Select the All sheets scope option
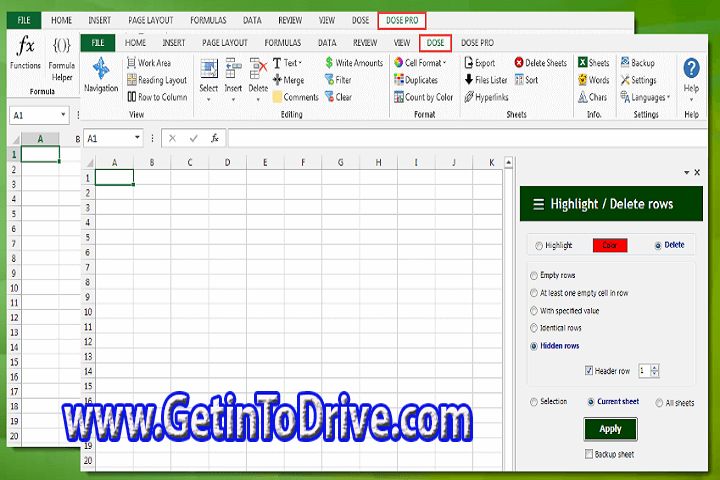The image size is (720, 480). [x=659, y=403]
